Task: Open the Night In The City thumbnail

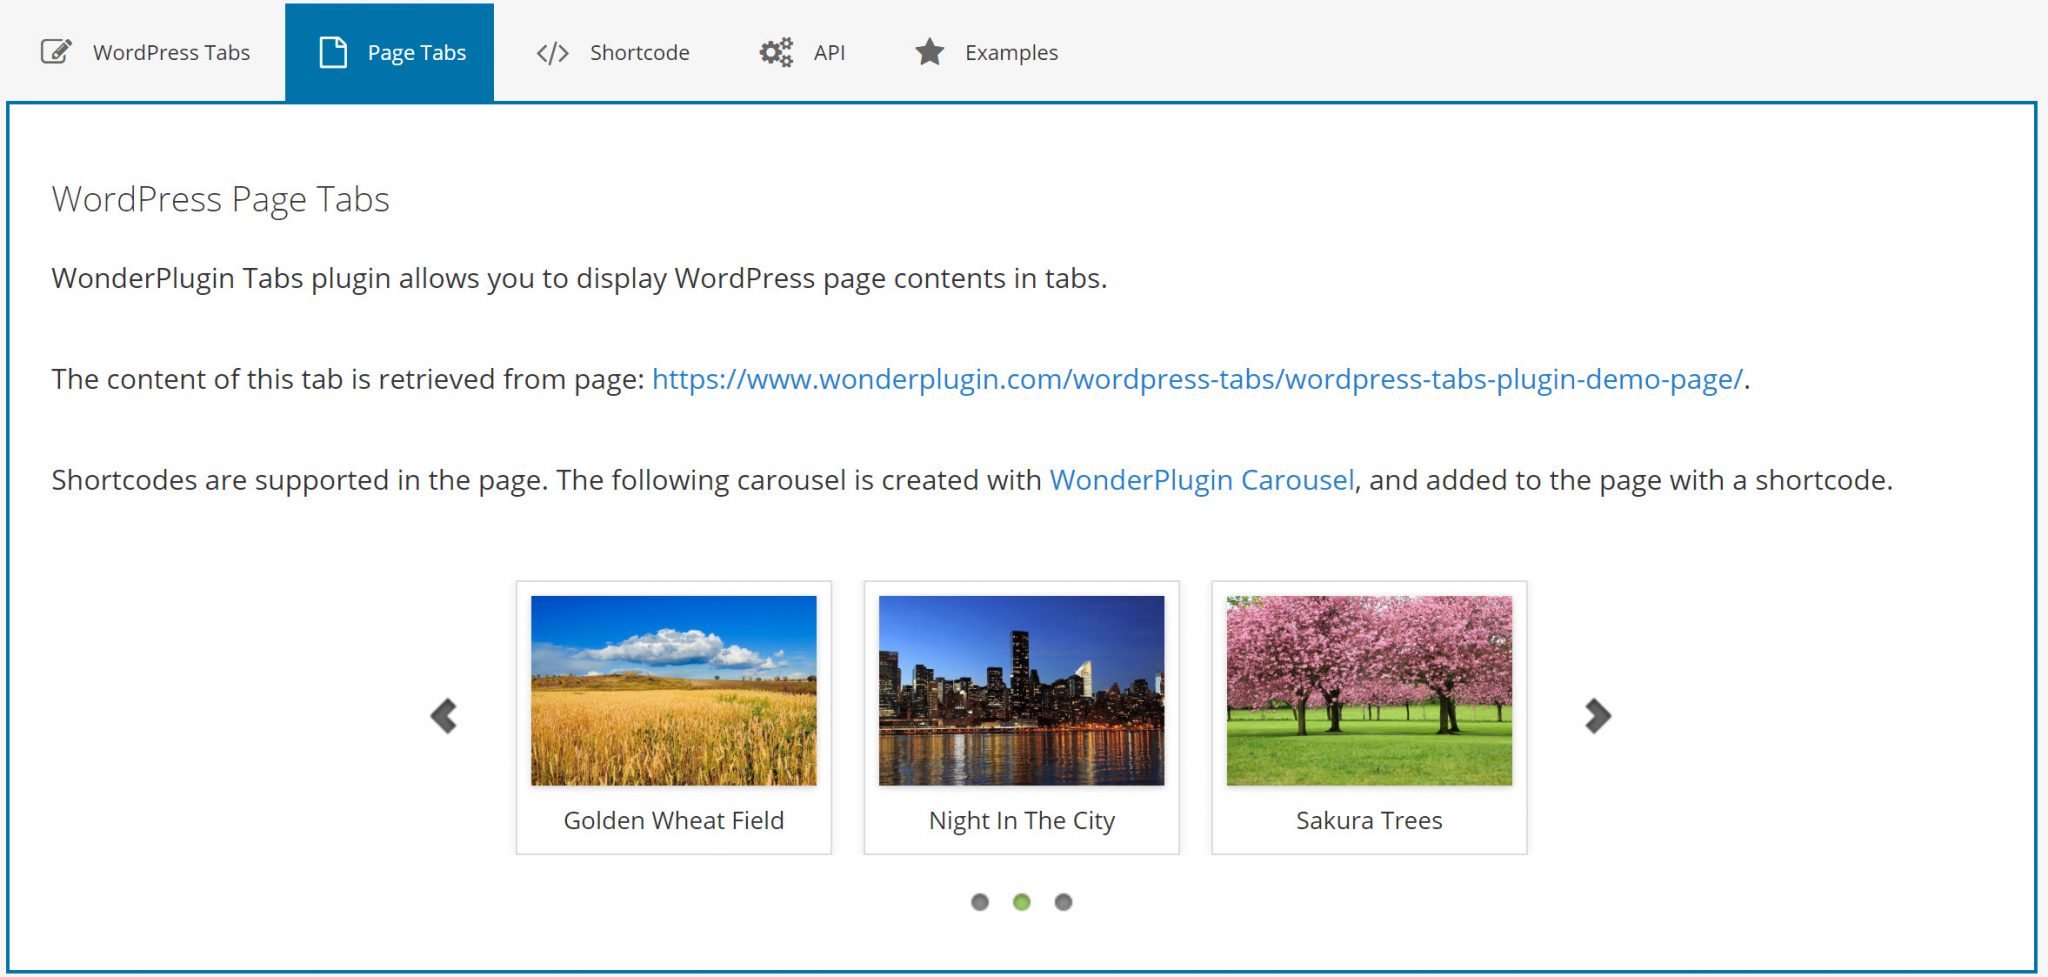Action: click(1021, 691)
